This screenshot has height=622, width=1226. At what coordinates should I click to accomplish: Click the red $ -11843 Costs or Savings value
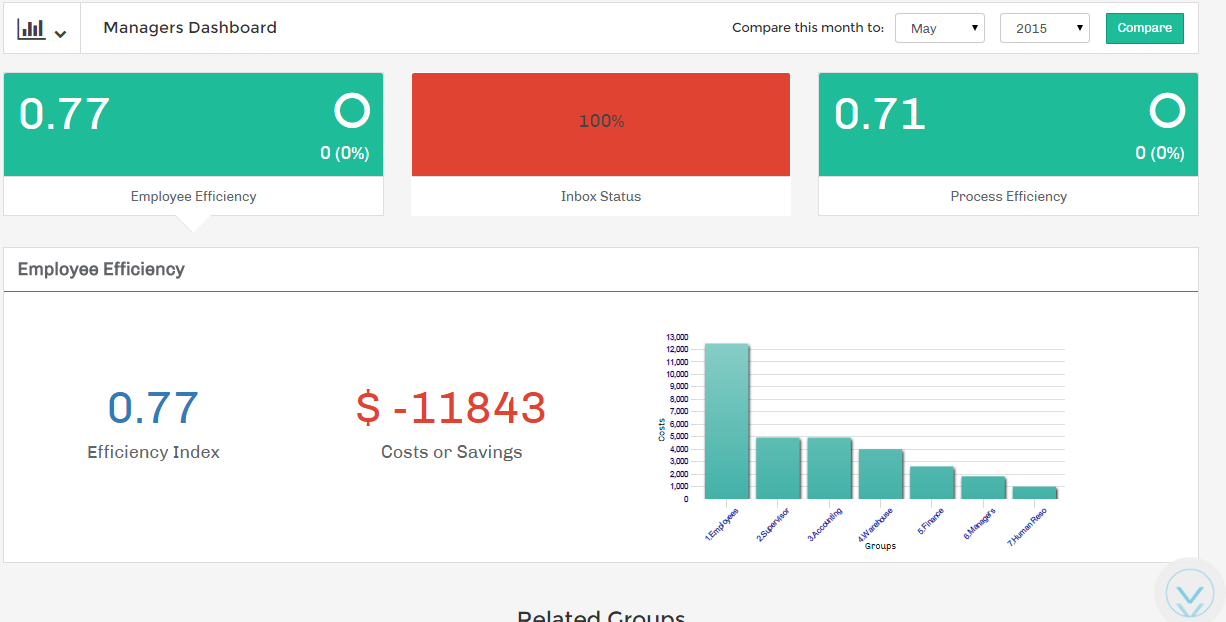pos(451,408)
